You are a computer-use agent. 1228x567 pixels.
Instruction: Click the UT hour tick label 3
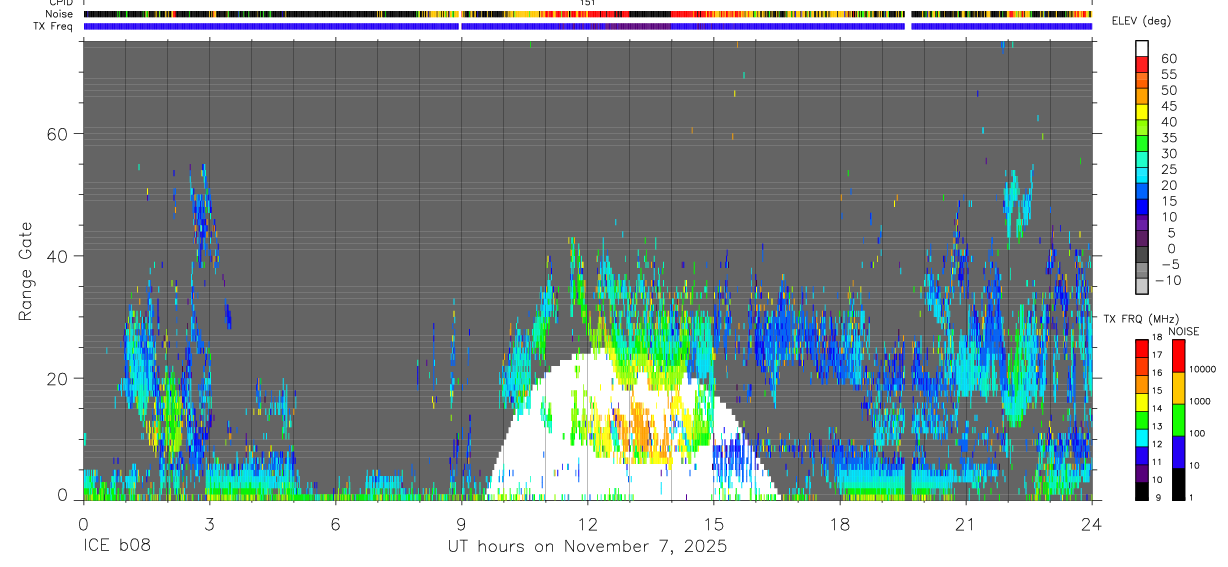(209, 523)
